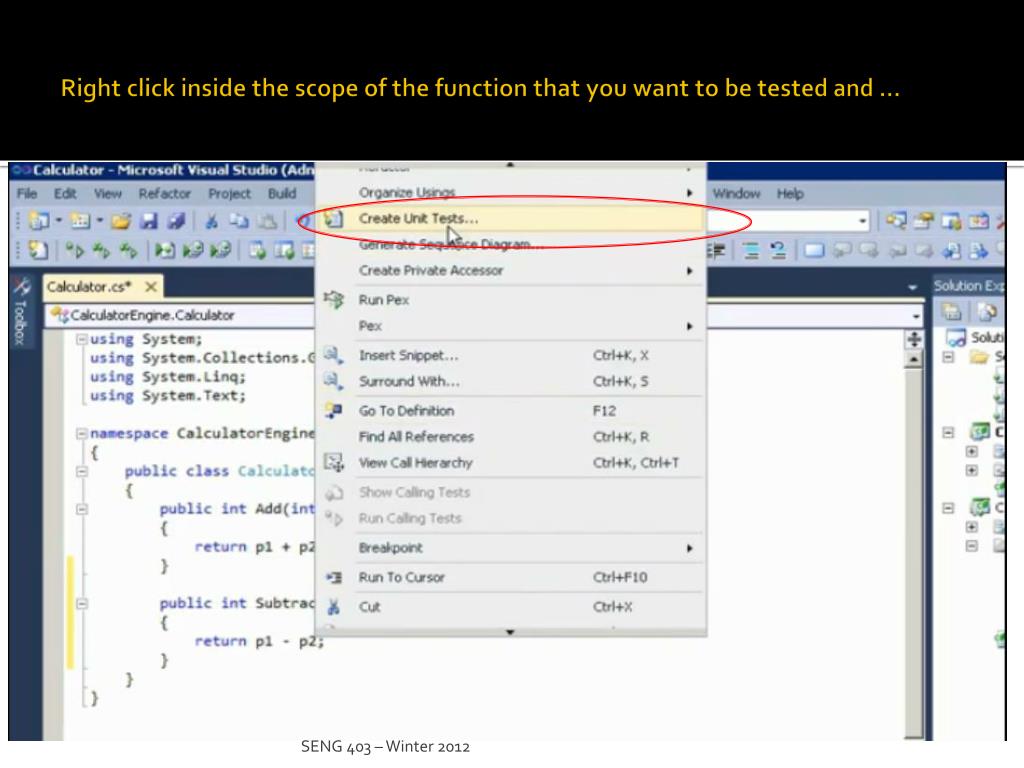
Task: Click the 'return p1 - p2;' code line
Action: click(x=259, y=641)
